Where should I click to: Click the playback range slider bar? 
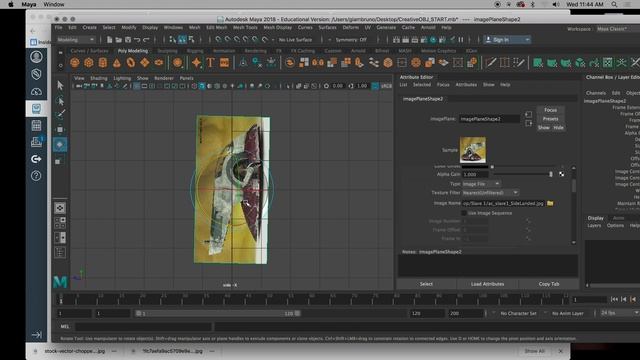click(218, 313)
